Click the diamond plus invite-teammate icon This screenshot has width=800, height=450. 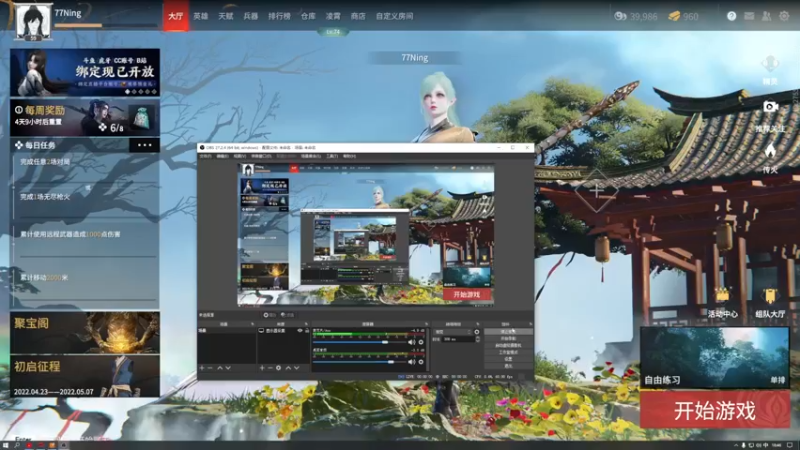pos(596,191)
